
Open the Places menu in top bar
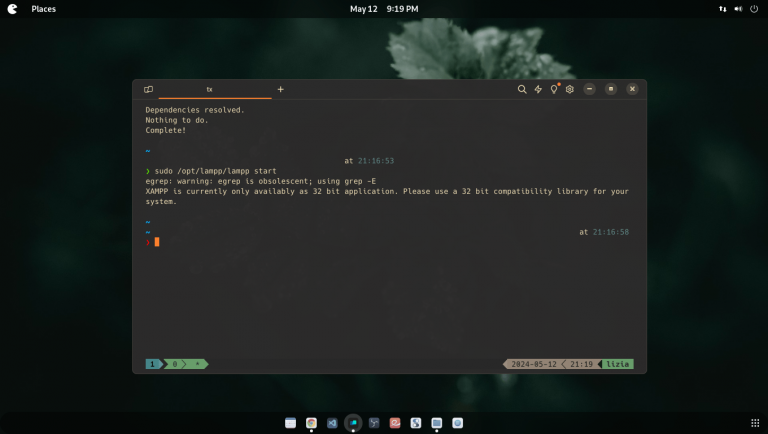44,9
